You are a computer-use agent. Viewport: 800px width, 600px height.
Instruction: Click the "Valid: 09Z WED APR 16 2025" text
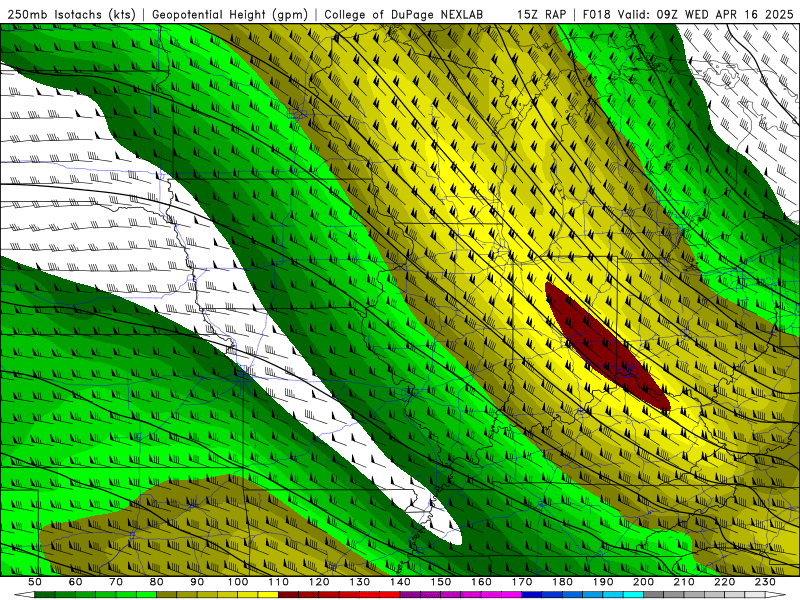[x=706, y=14]
